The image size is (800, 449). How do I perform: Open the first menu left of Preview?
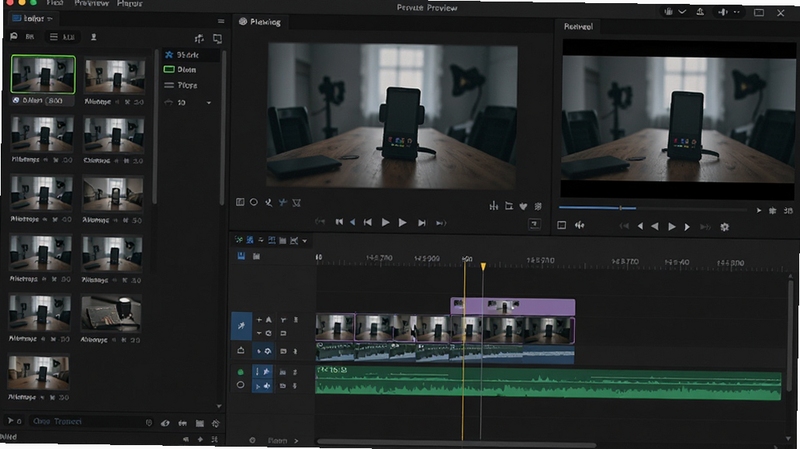coord(55,3)
